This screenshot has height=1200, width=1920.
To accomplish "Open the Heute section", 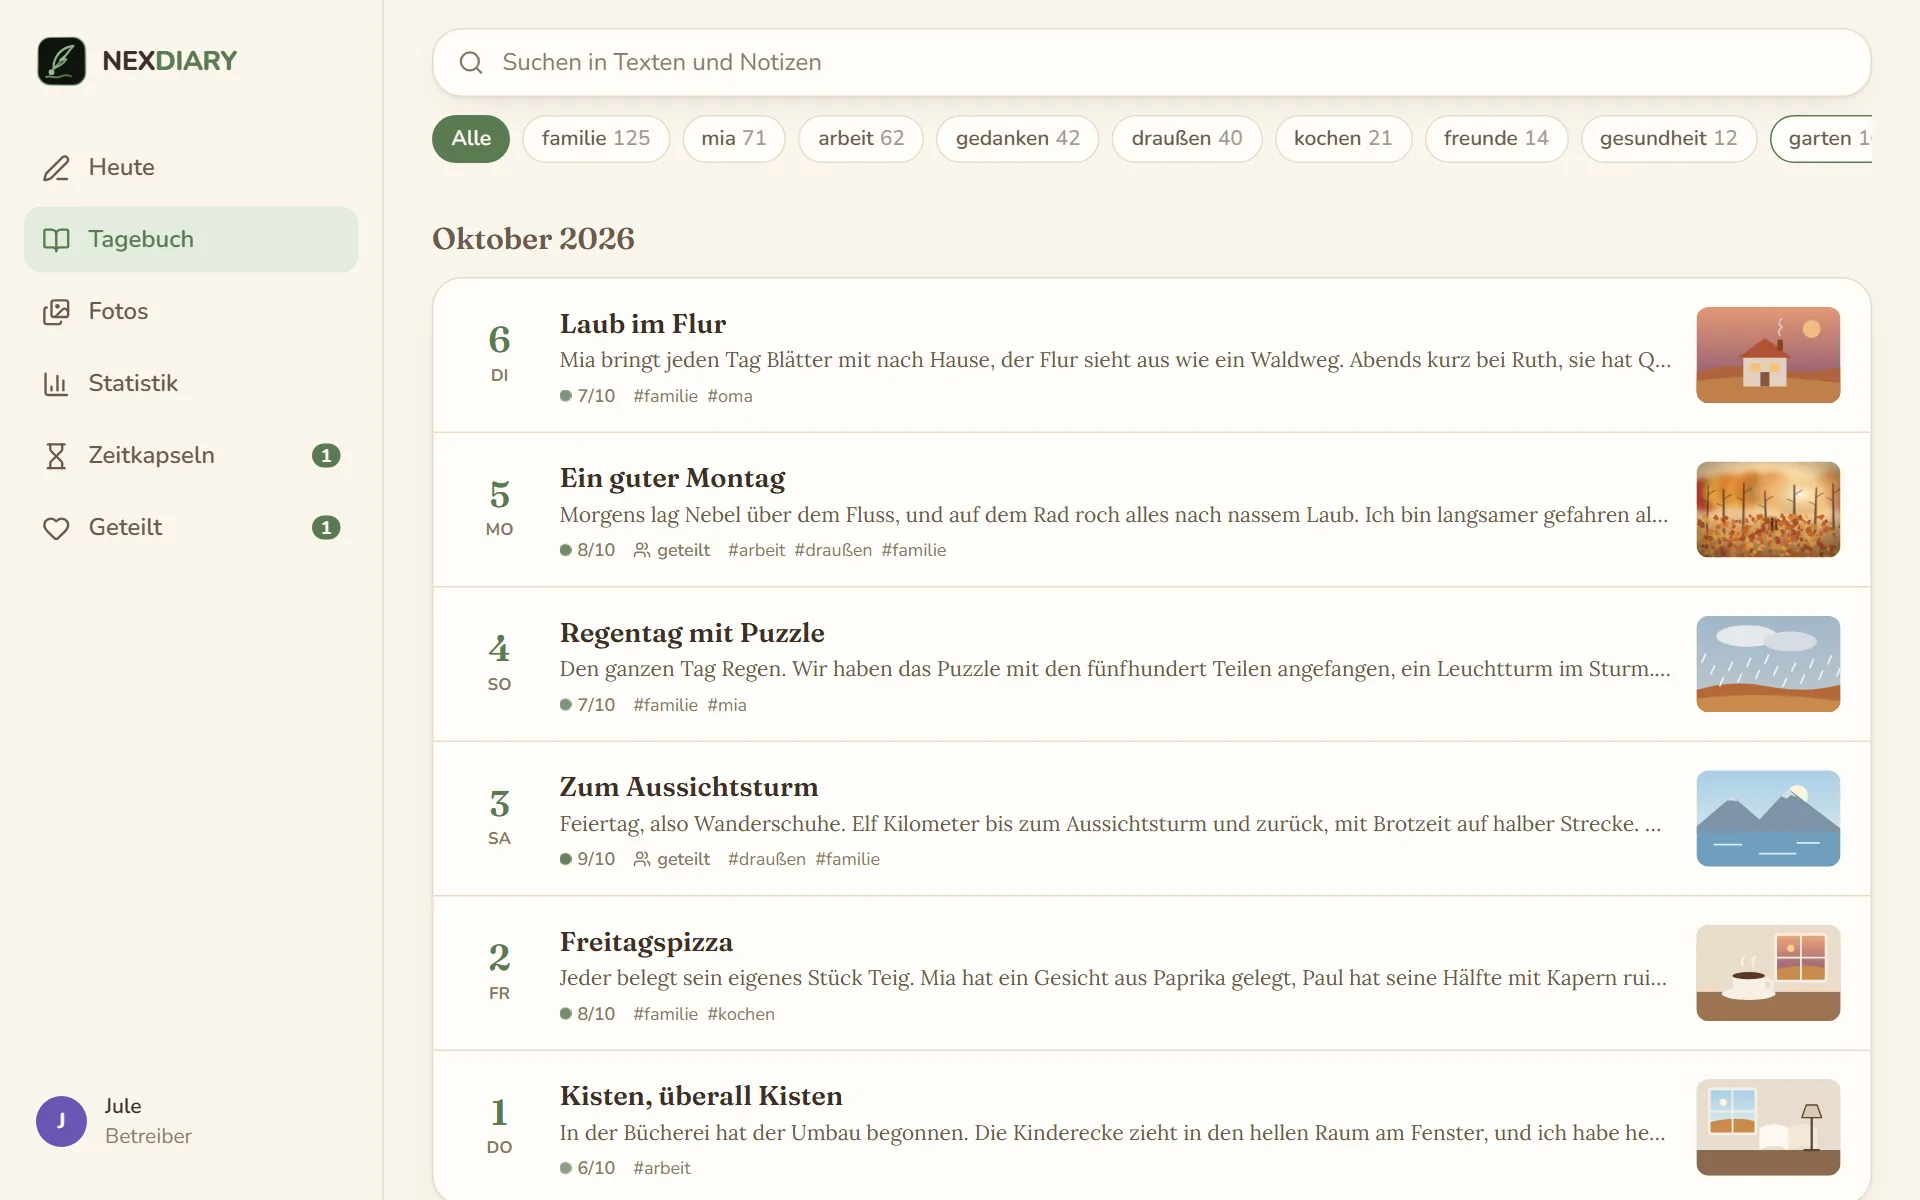I will coord(191,168).
